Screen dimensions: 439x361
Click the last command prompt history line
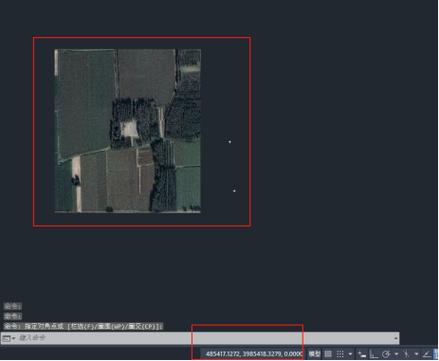click(x=83, y=326)
